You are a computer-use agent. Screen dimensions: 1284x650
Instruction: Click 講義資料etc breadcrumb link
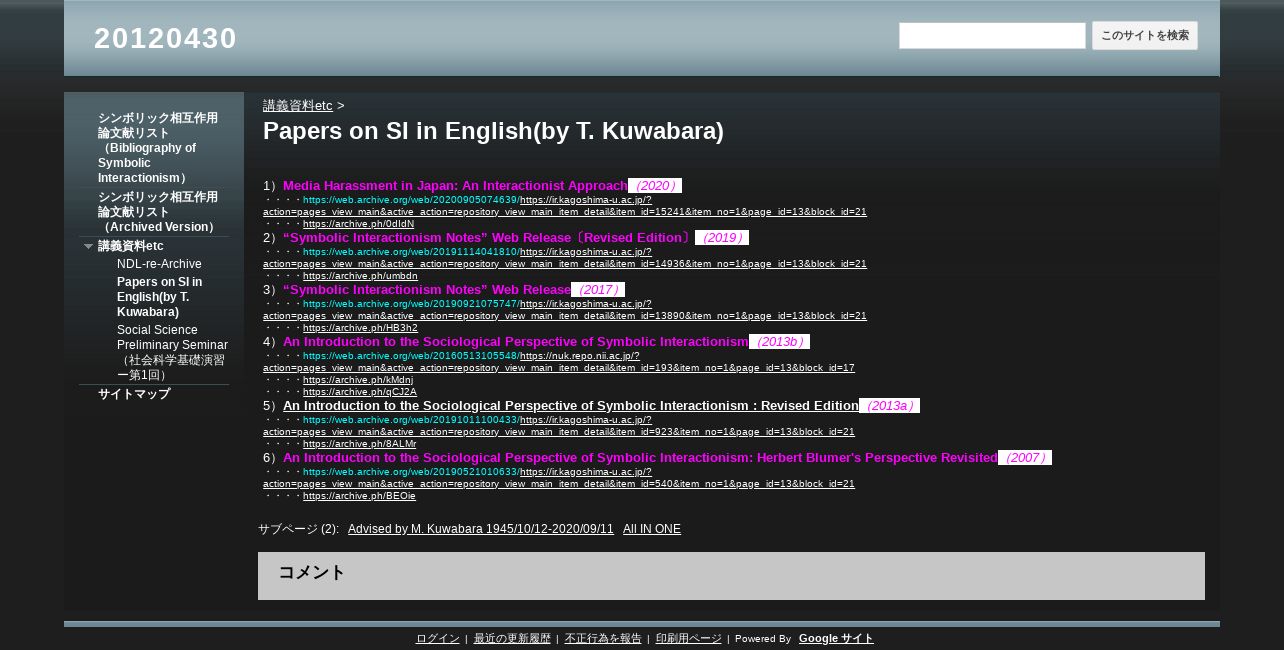pos(297,106)
